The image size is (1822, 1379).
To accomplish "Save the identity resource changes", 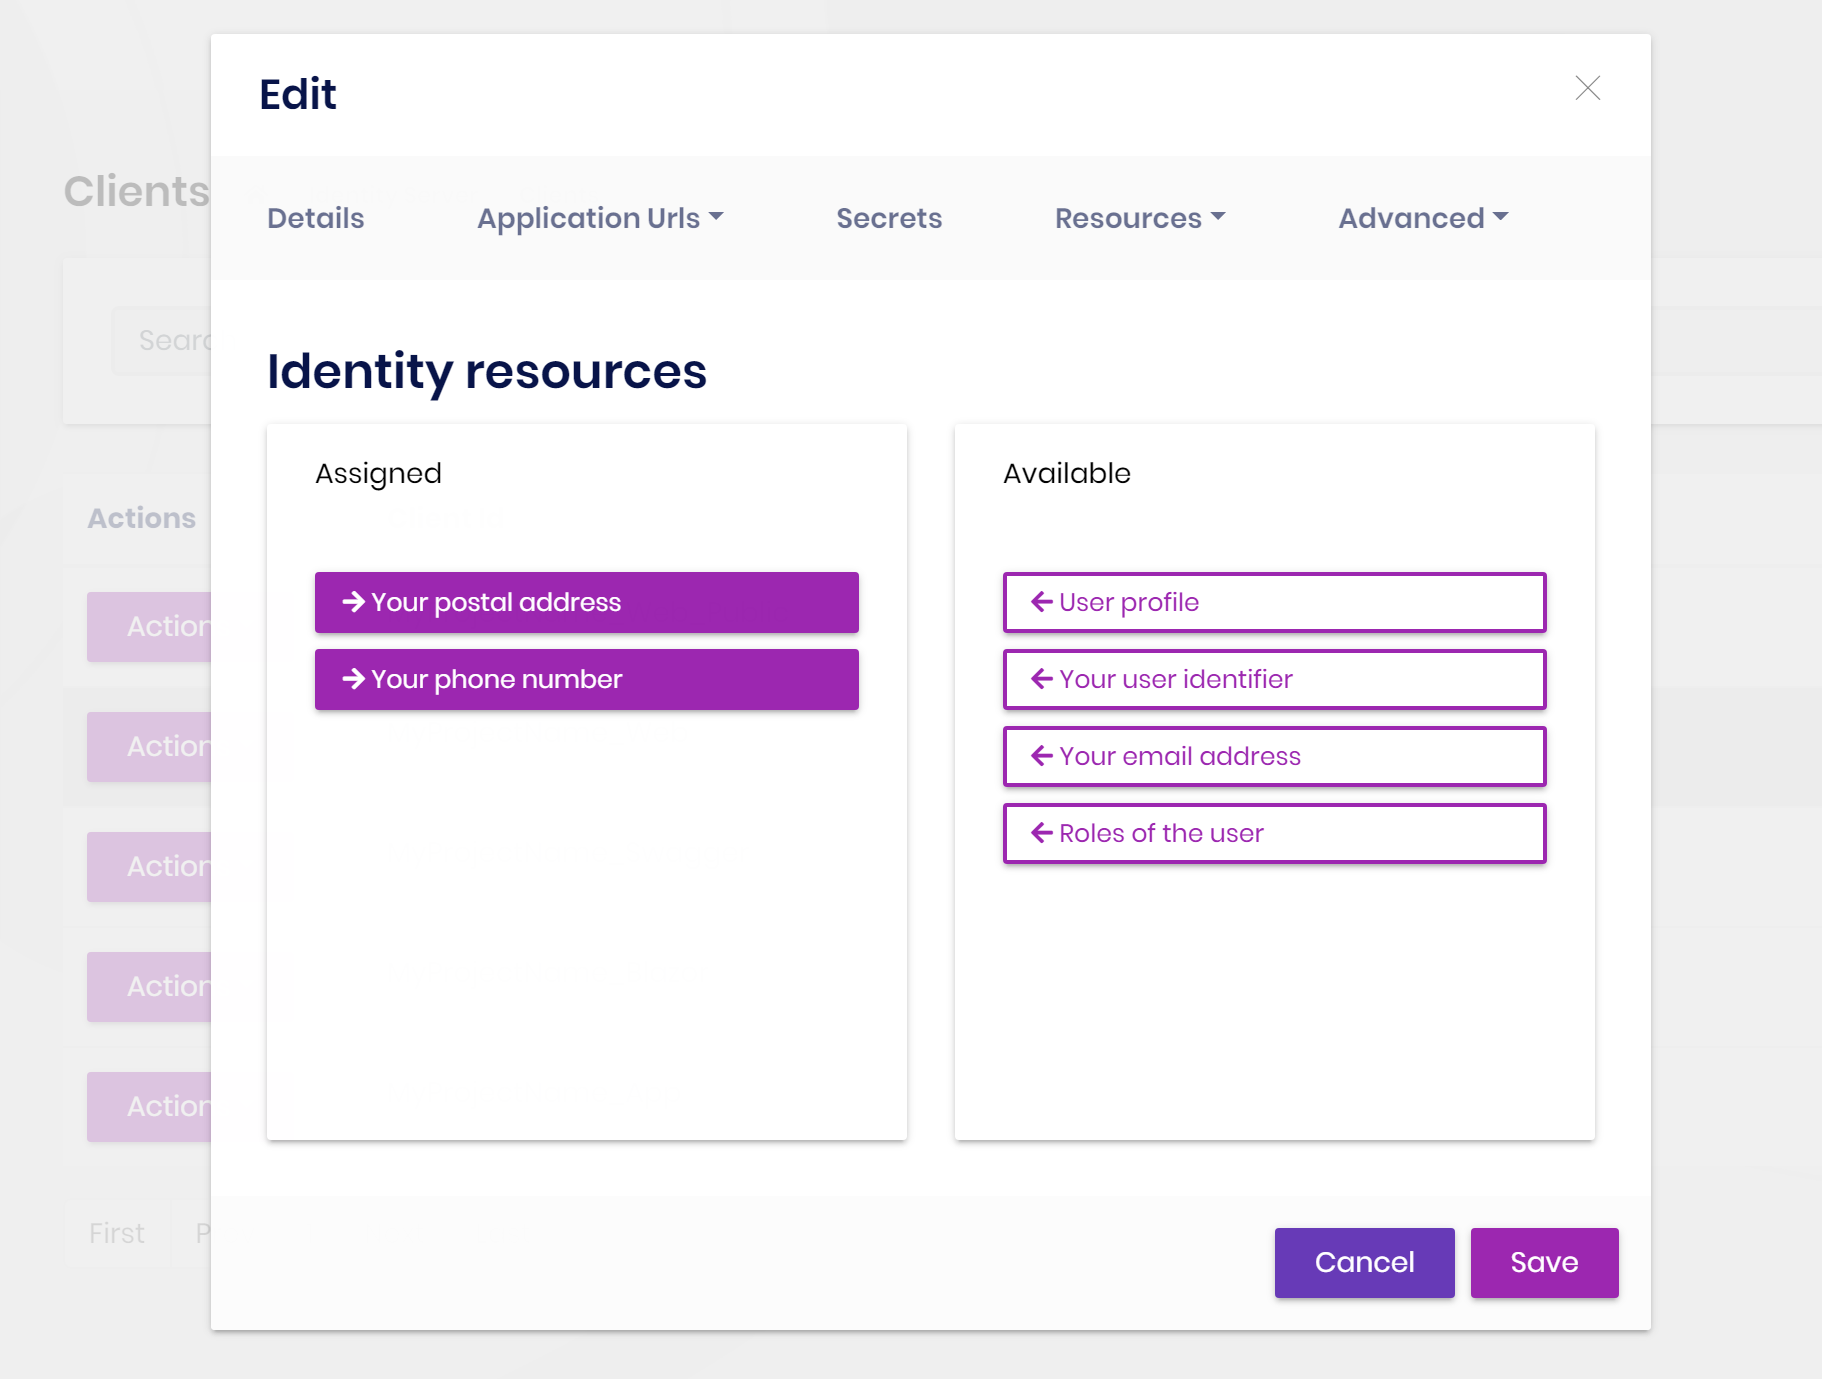I will [x=1544, y=1262].
